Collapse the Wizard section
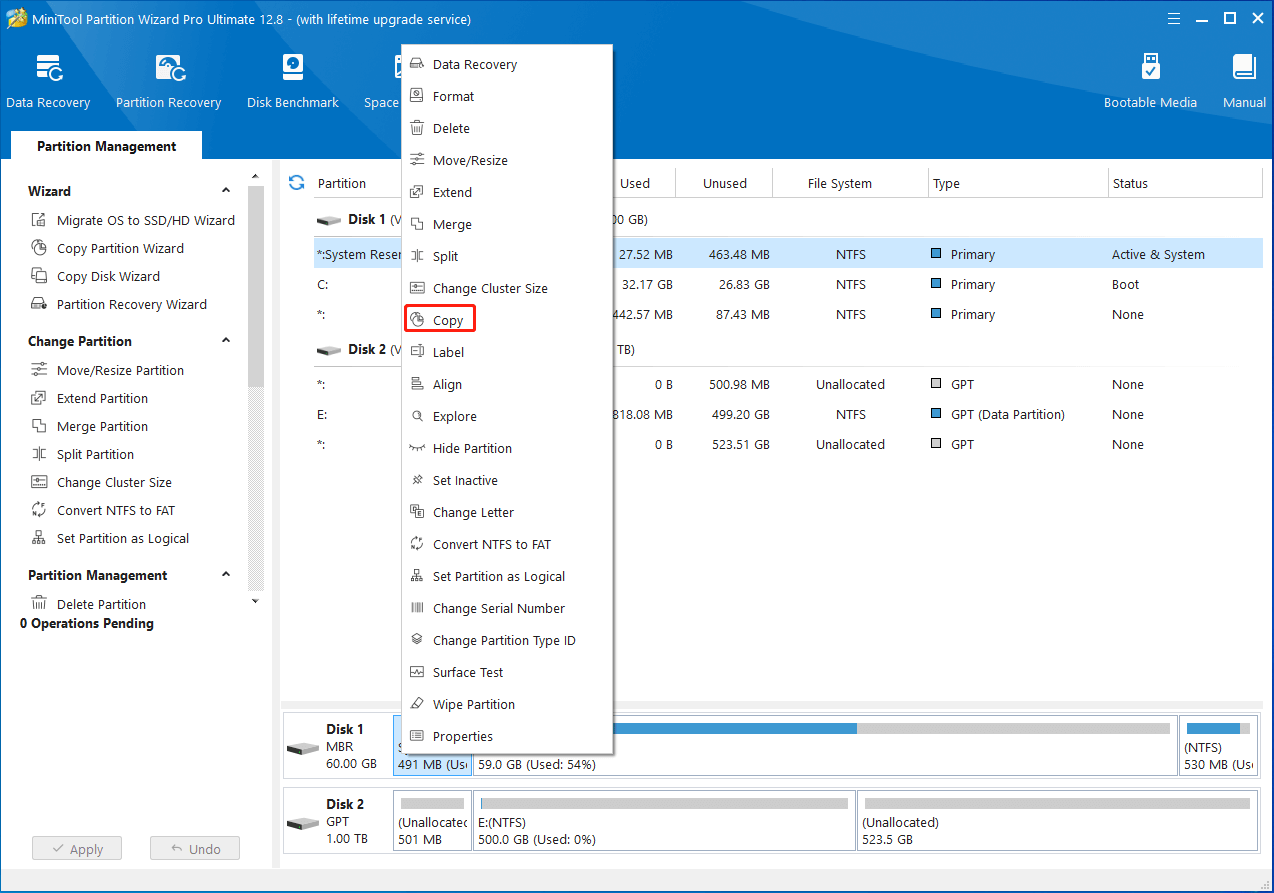 pos(226,191)
